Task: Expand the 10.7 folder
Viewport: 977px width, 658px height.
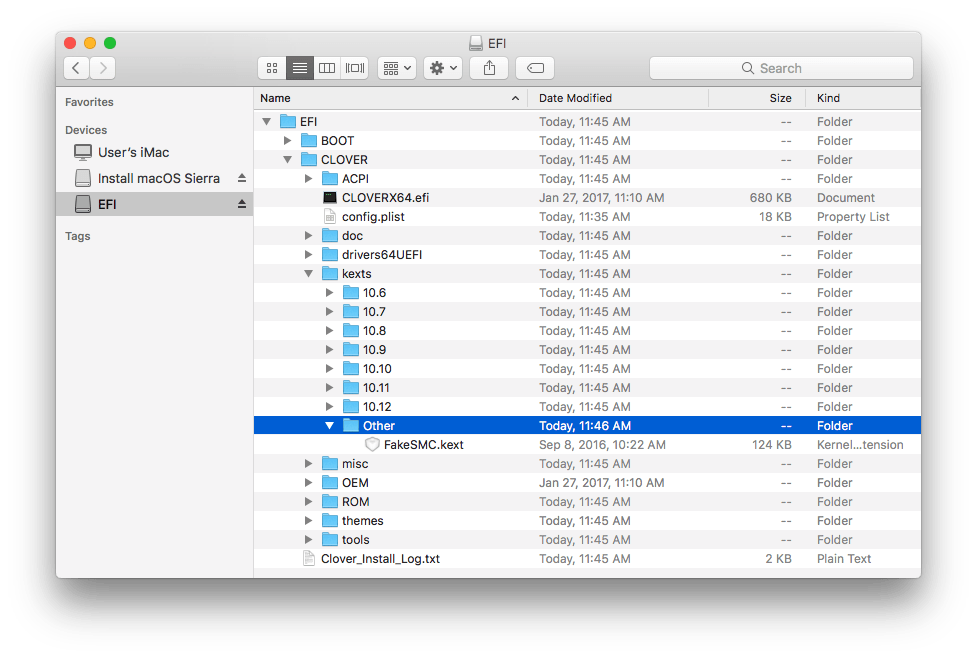Action: click(x=330, y=312)
